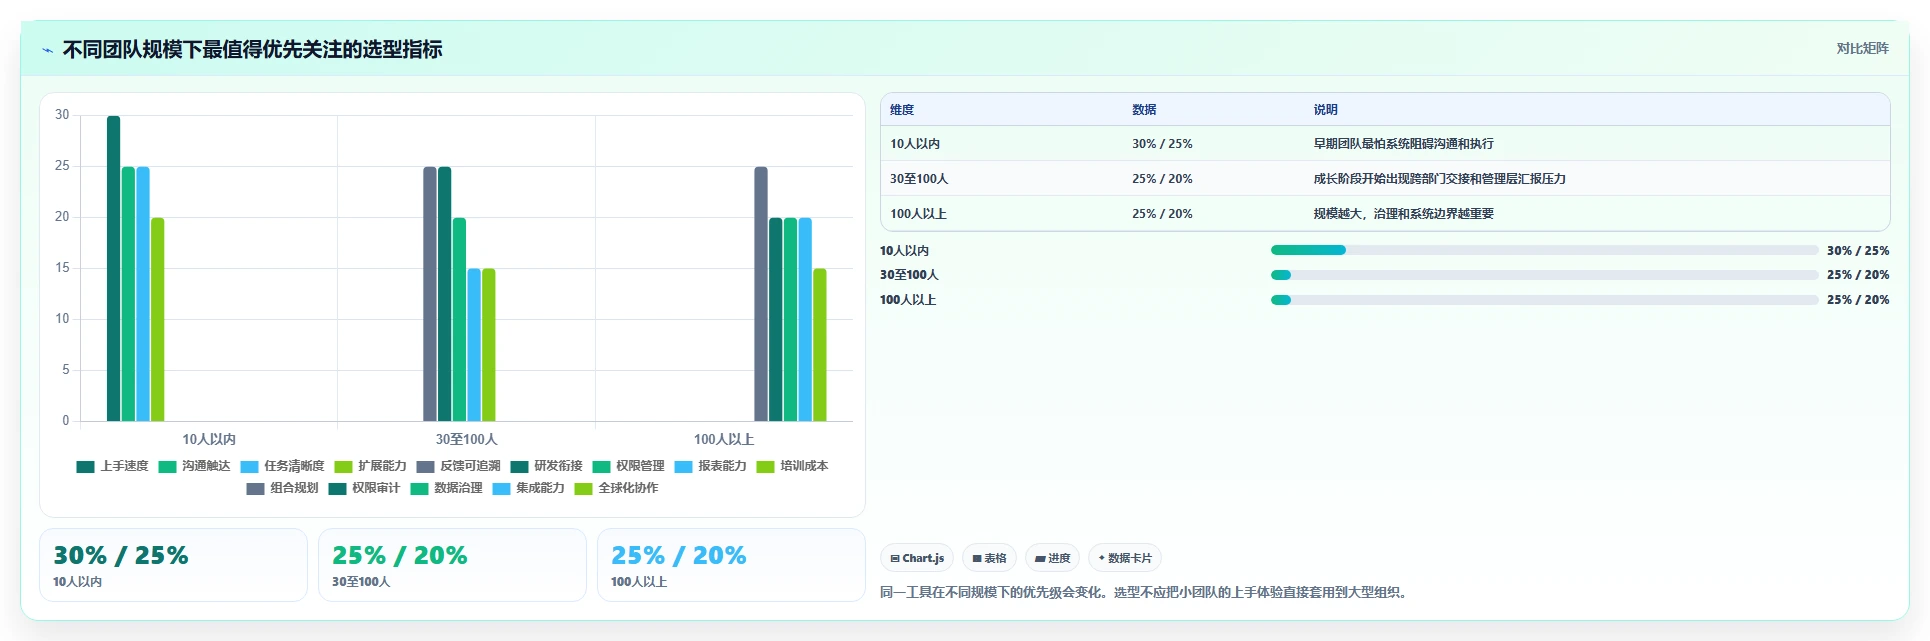Viewport: 1930px width, 641px height.
Task: Open the blue 25% / 20% stat card for 100人以上
Action: pos(731,565)
